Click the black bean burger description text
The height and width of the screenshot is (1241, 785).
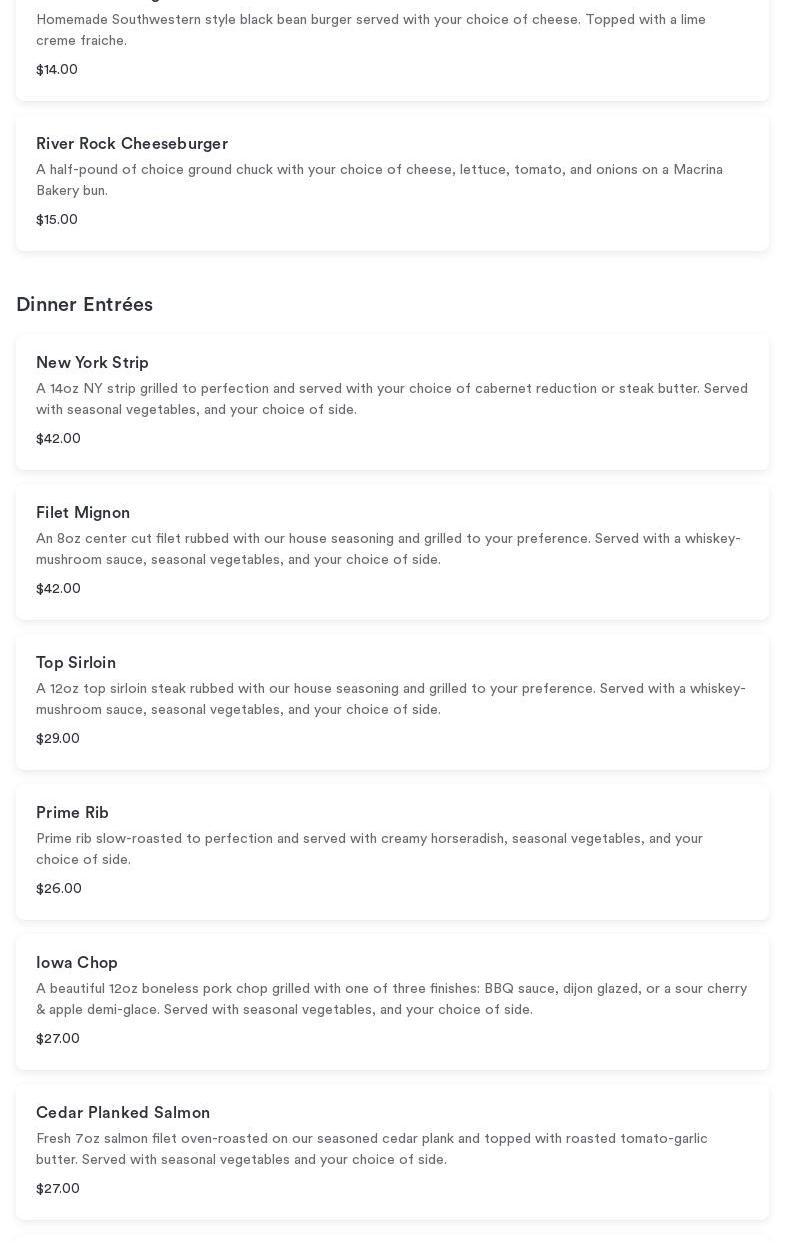(370, 30)
